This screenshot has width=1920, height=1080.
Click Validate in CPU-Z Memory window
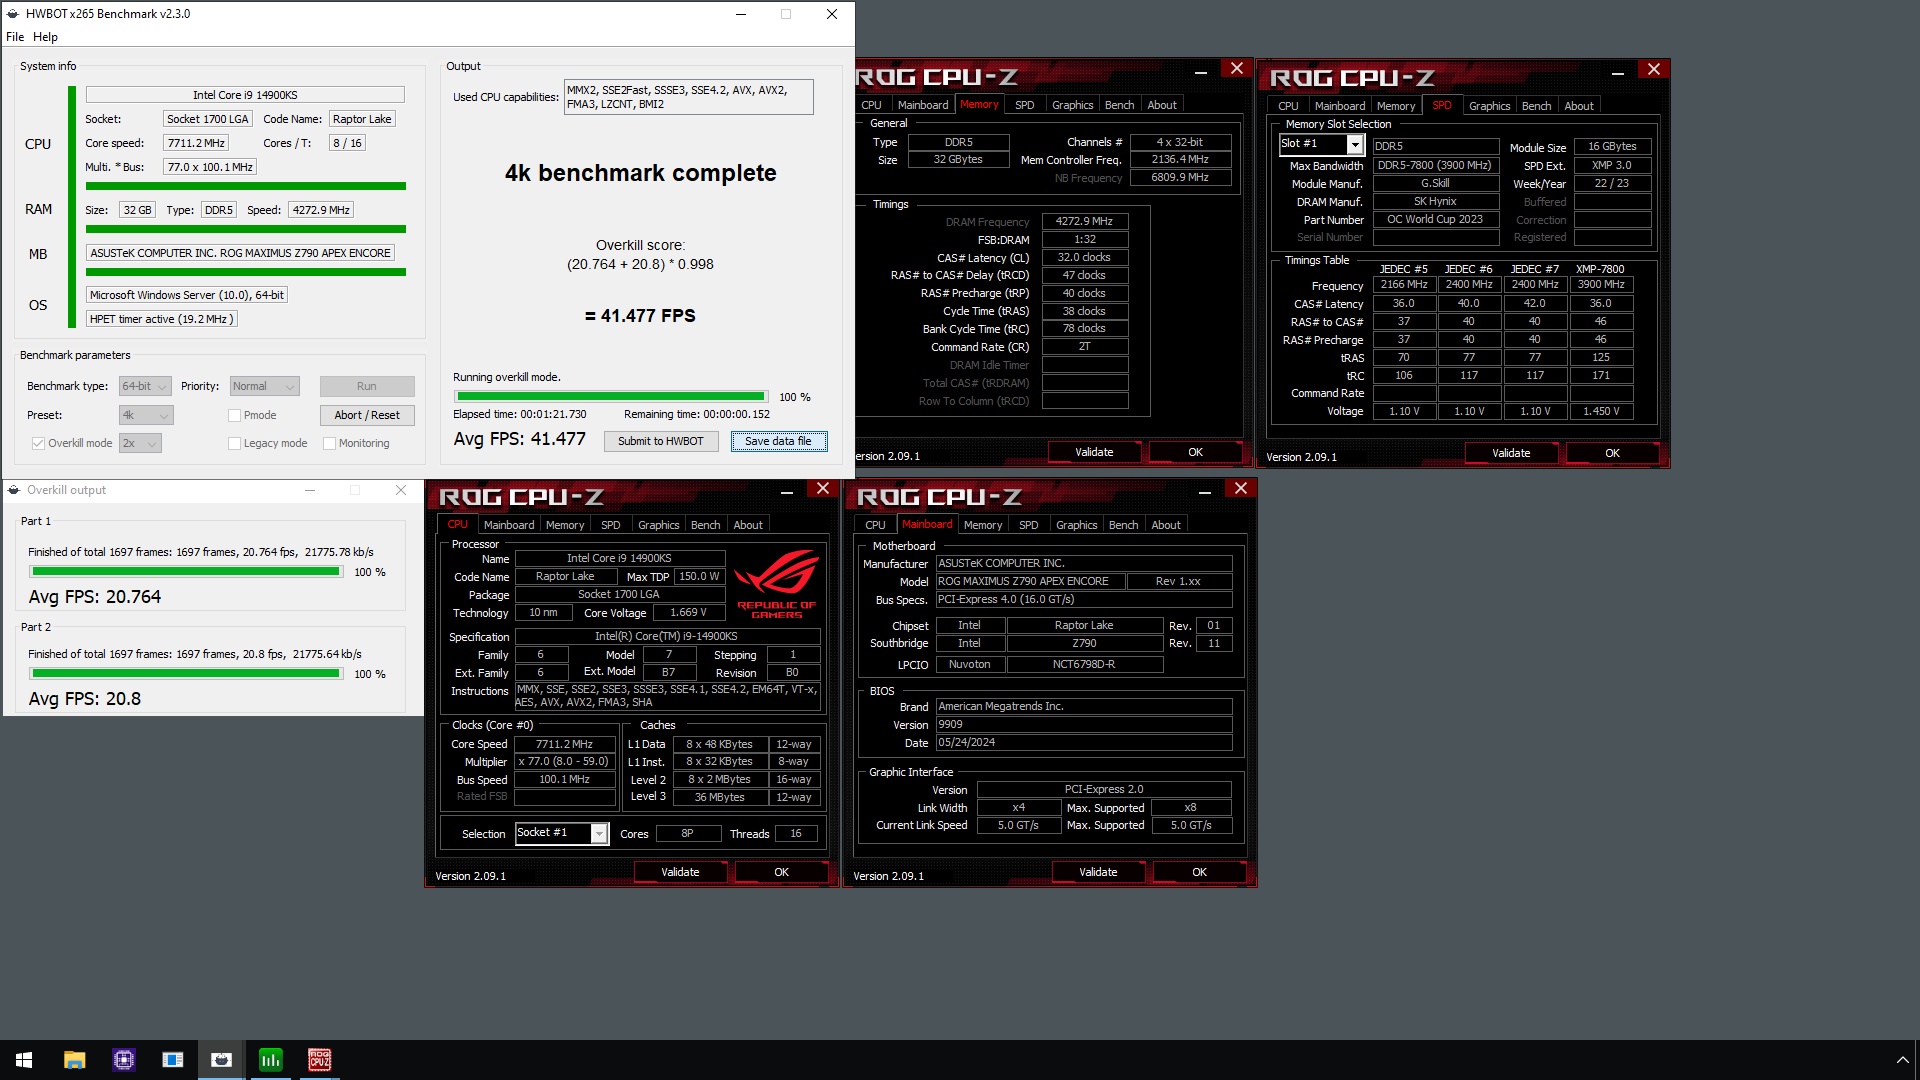tap(1094, 452)
